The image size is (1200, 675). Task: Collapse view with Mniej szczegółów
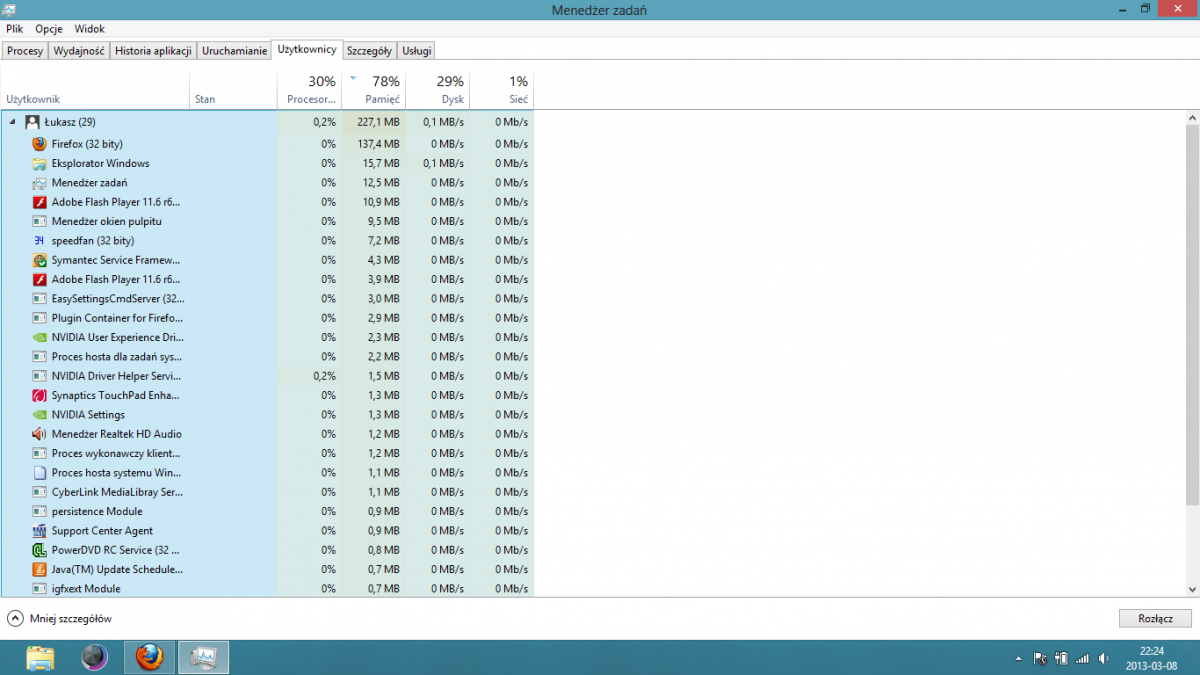(x=60, y=619)
